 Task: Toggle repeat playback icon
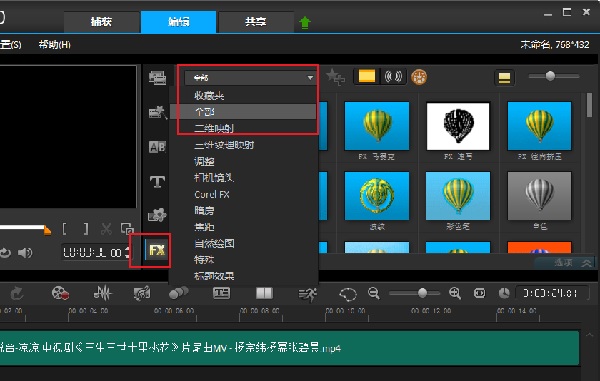click(x=5, y=253)
